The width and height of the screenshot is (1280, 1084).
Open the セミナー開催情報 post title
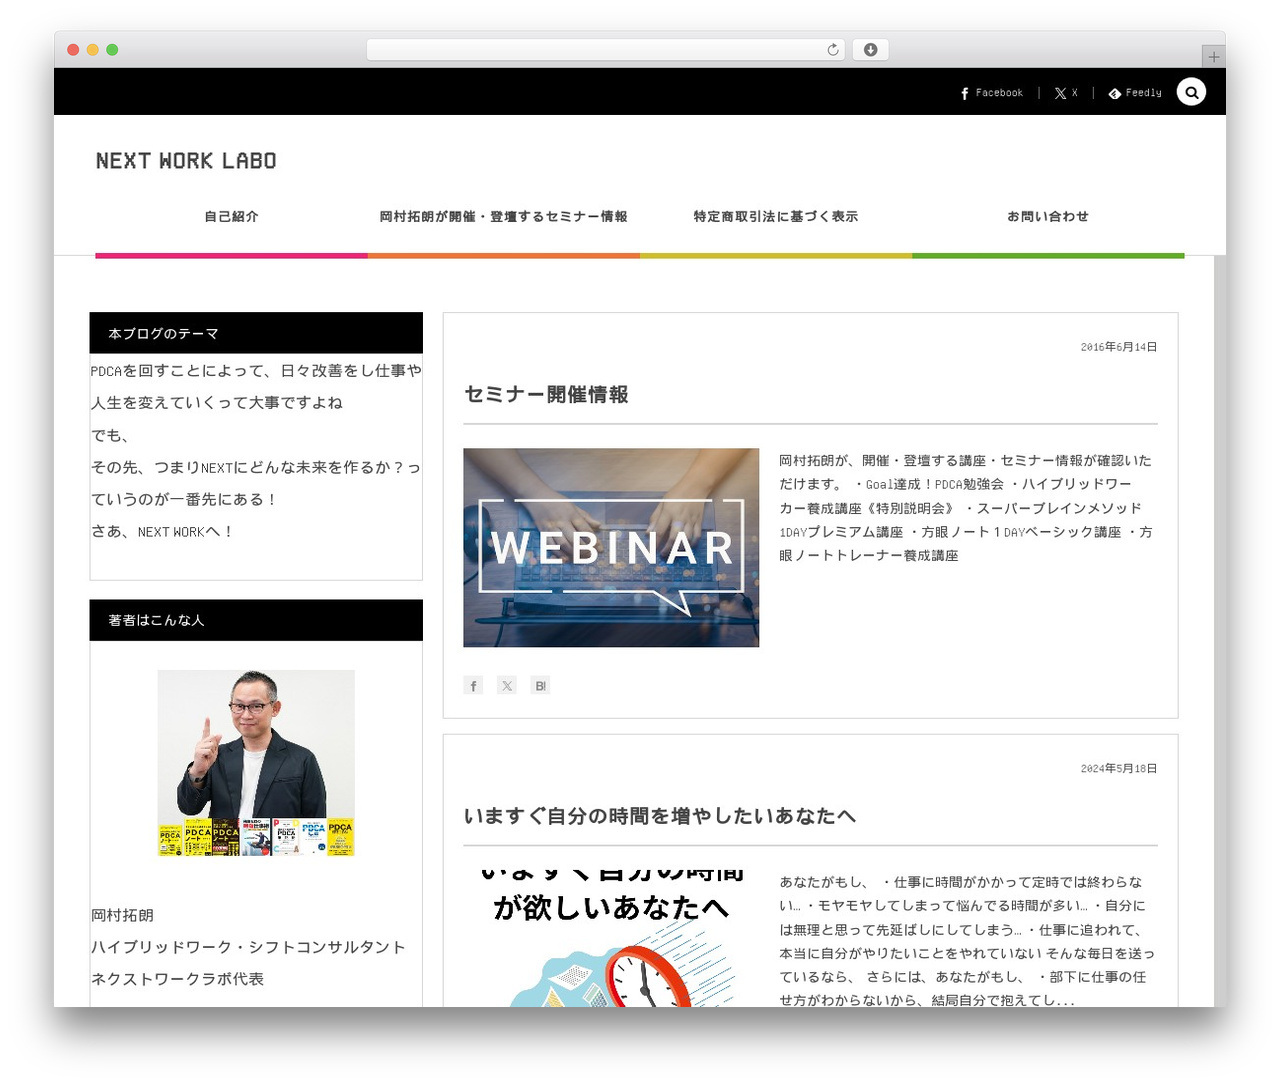point(546,395)
